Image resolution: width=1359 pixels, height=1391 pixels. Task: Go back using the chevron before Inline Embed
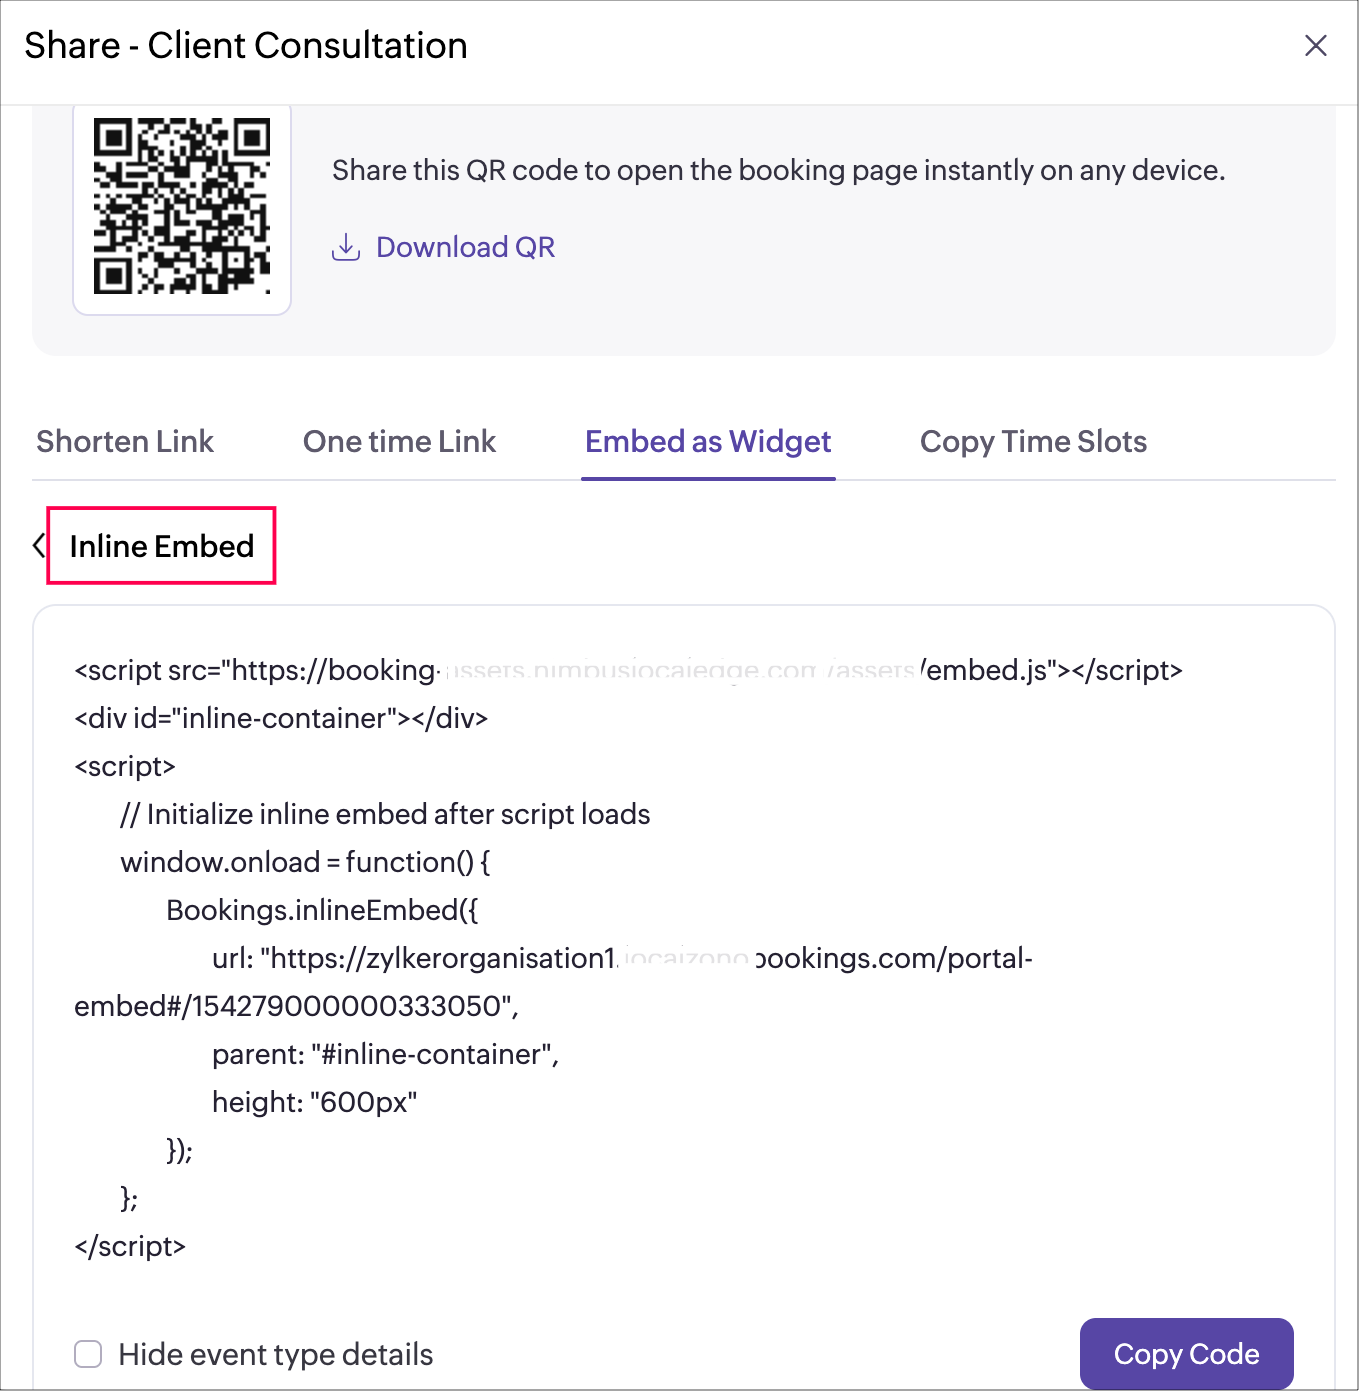[x=39, y=546]
